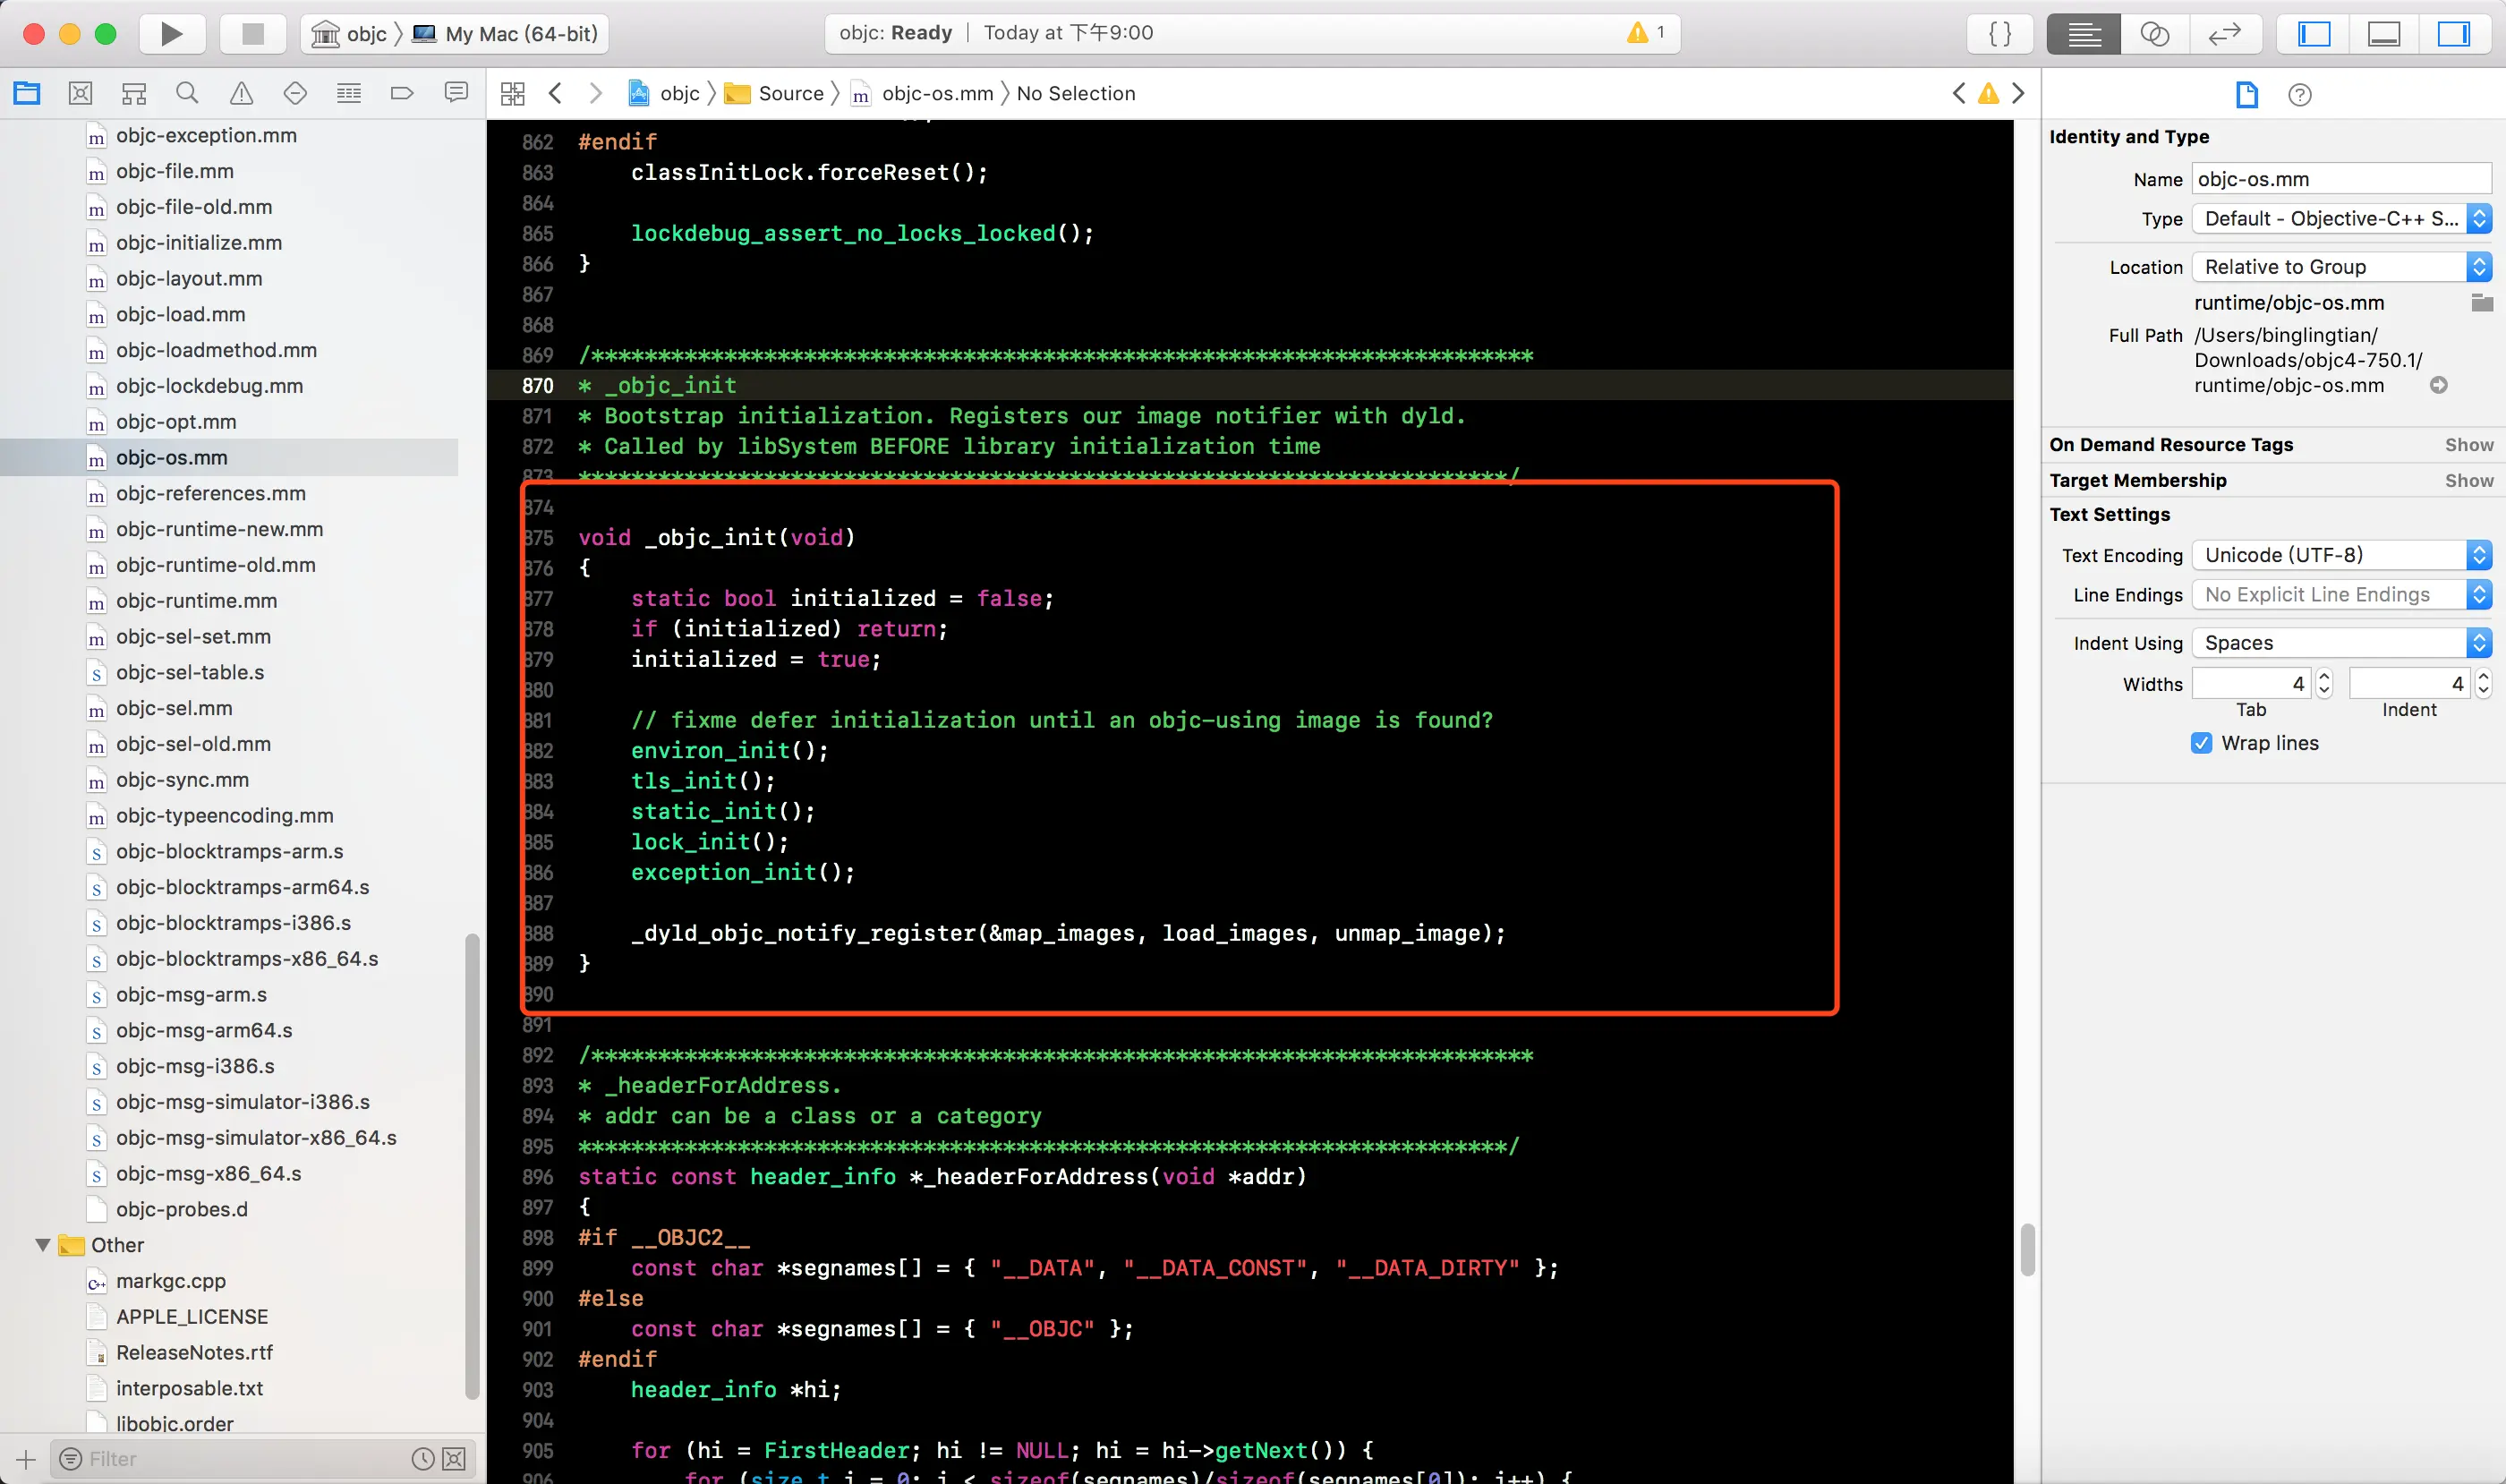The height and width of the screenshot is (1484, 2506).
Task: Click the Tab width stepper
Action: 2325,684
